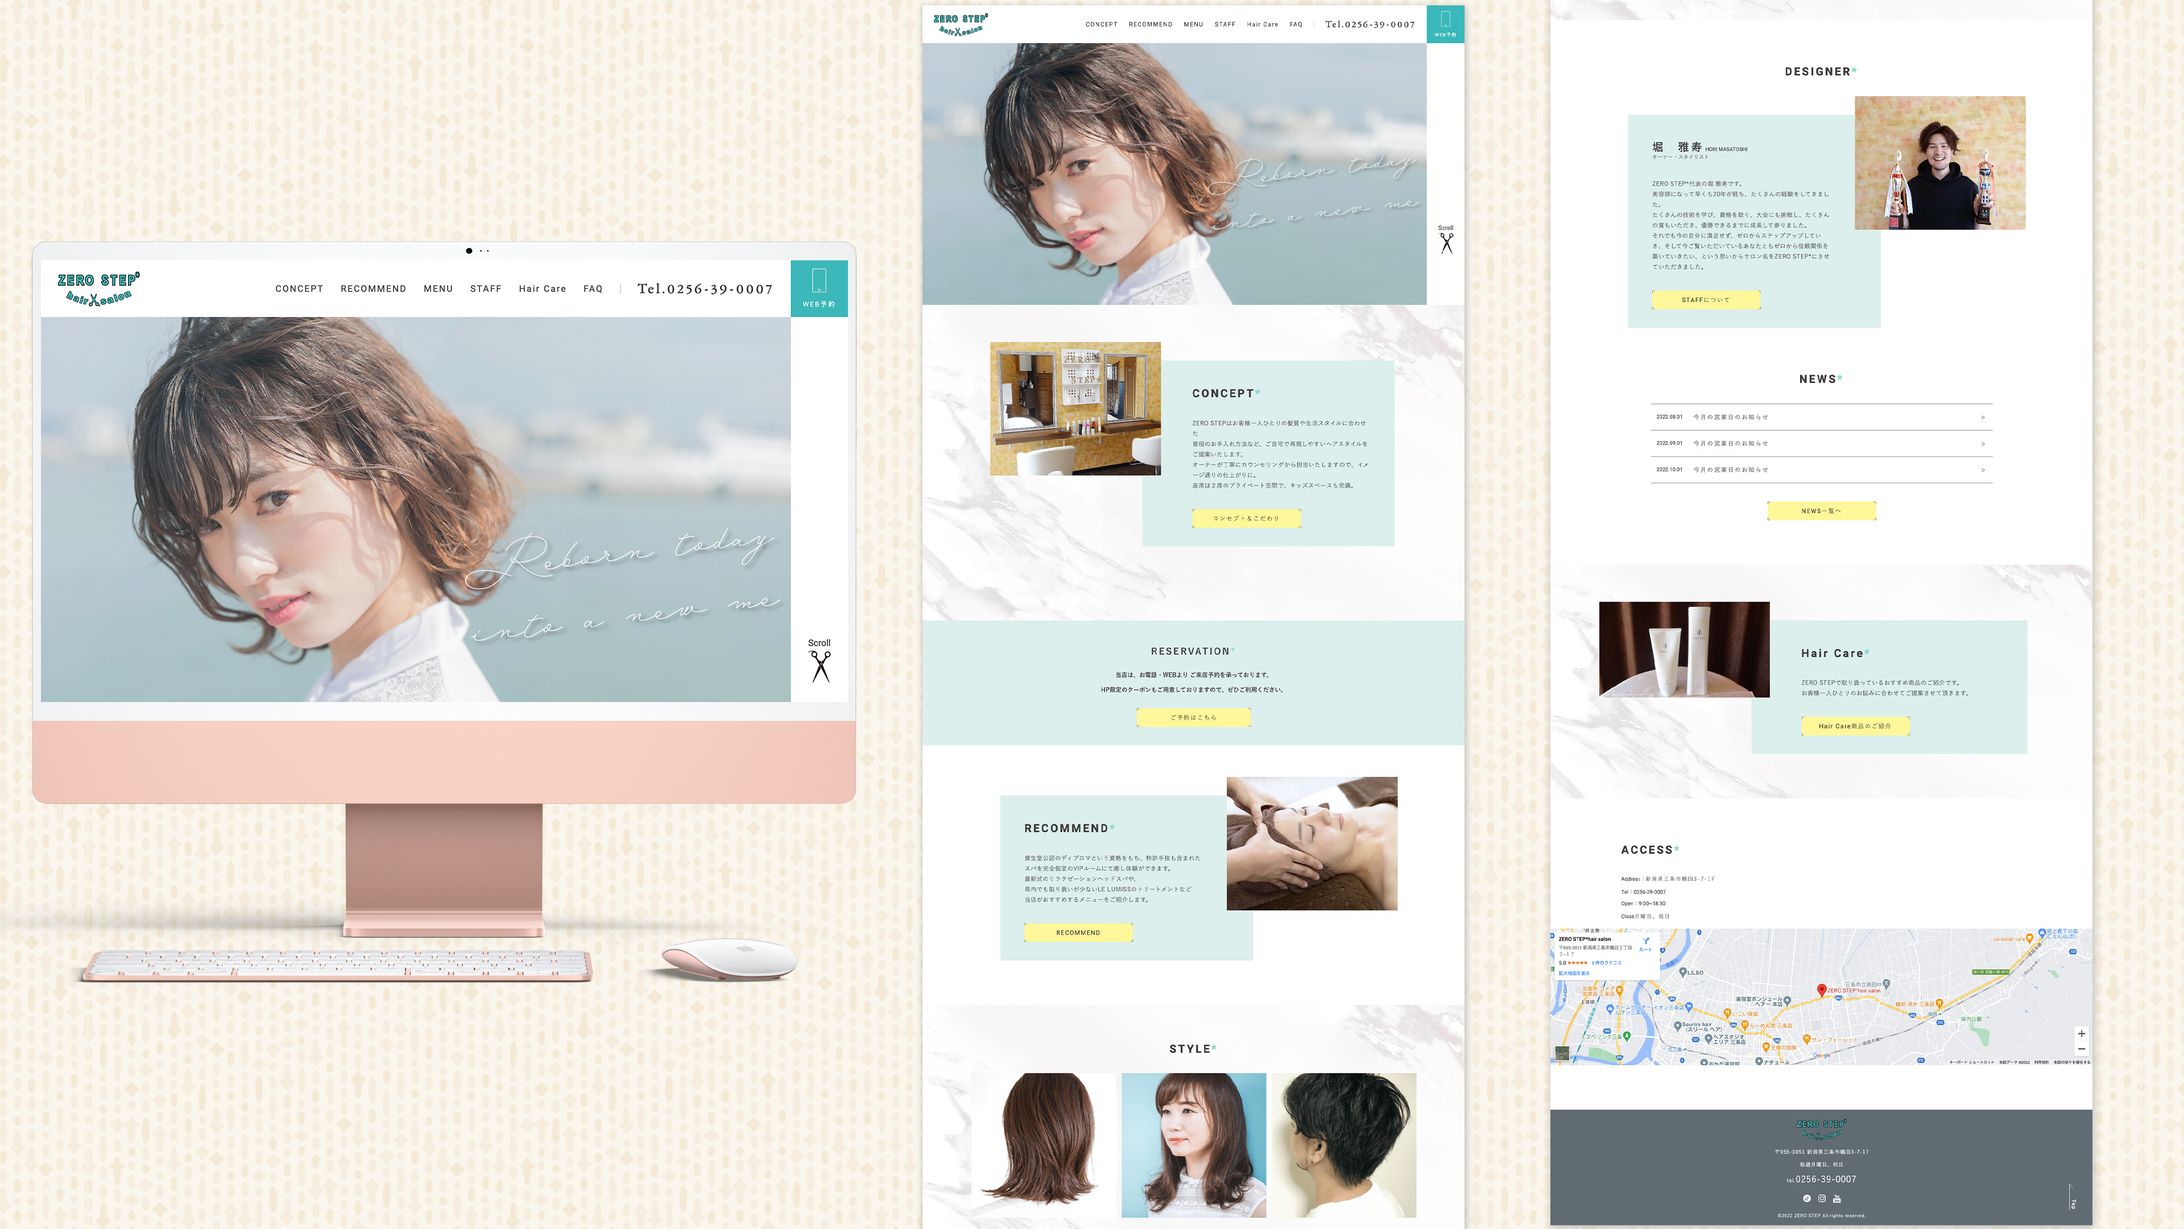The image size is (2184, 1229).
Task: Click the yellow ご予約はこちら reservation button
Action: (1193, 717)
